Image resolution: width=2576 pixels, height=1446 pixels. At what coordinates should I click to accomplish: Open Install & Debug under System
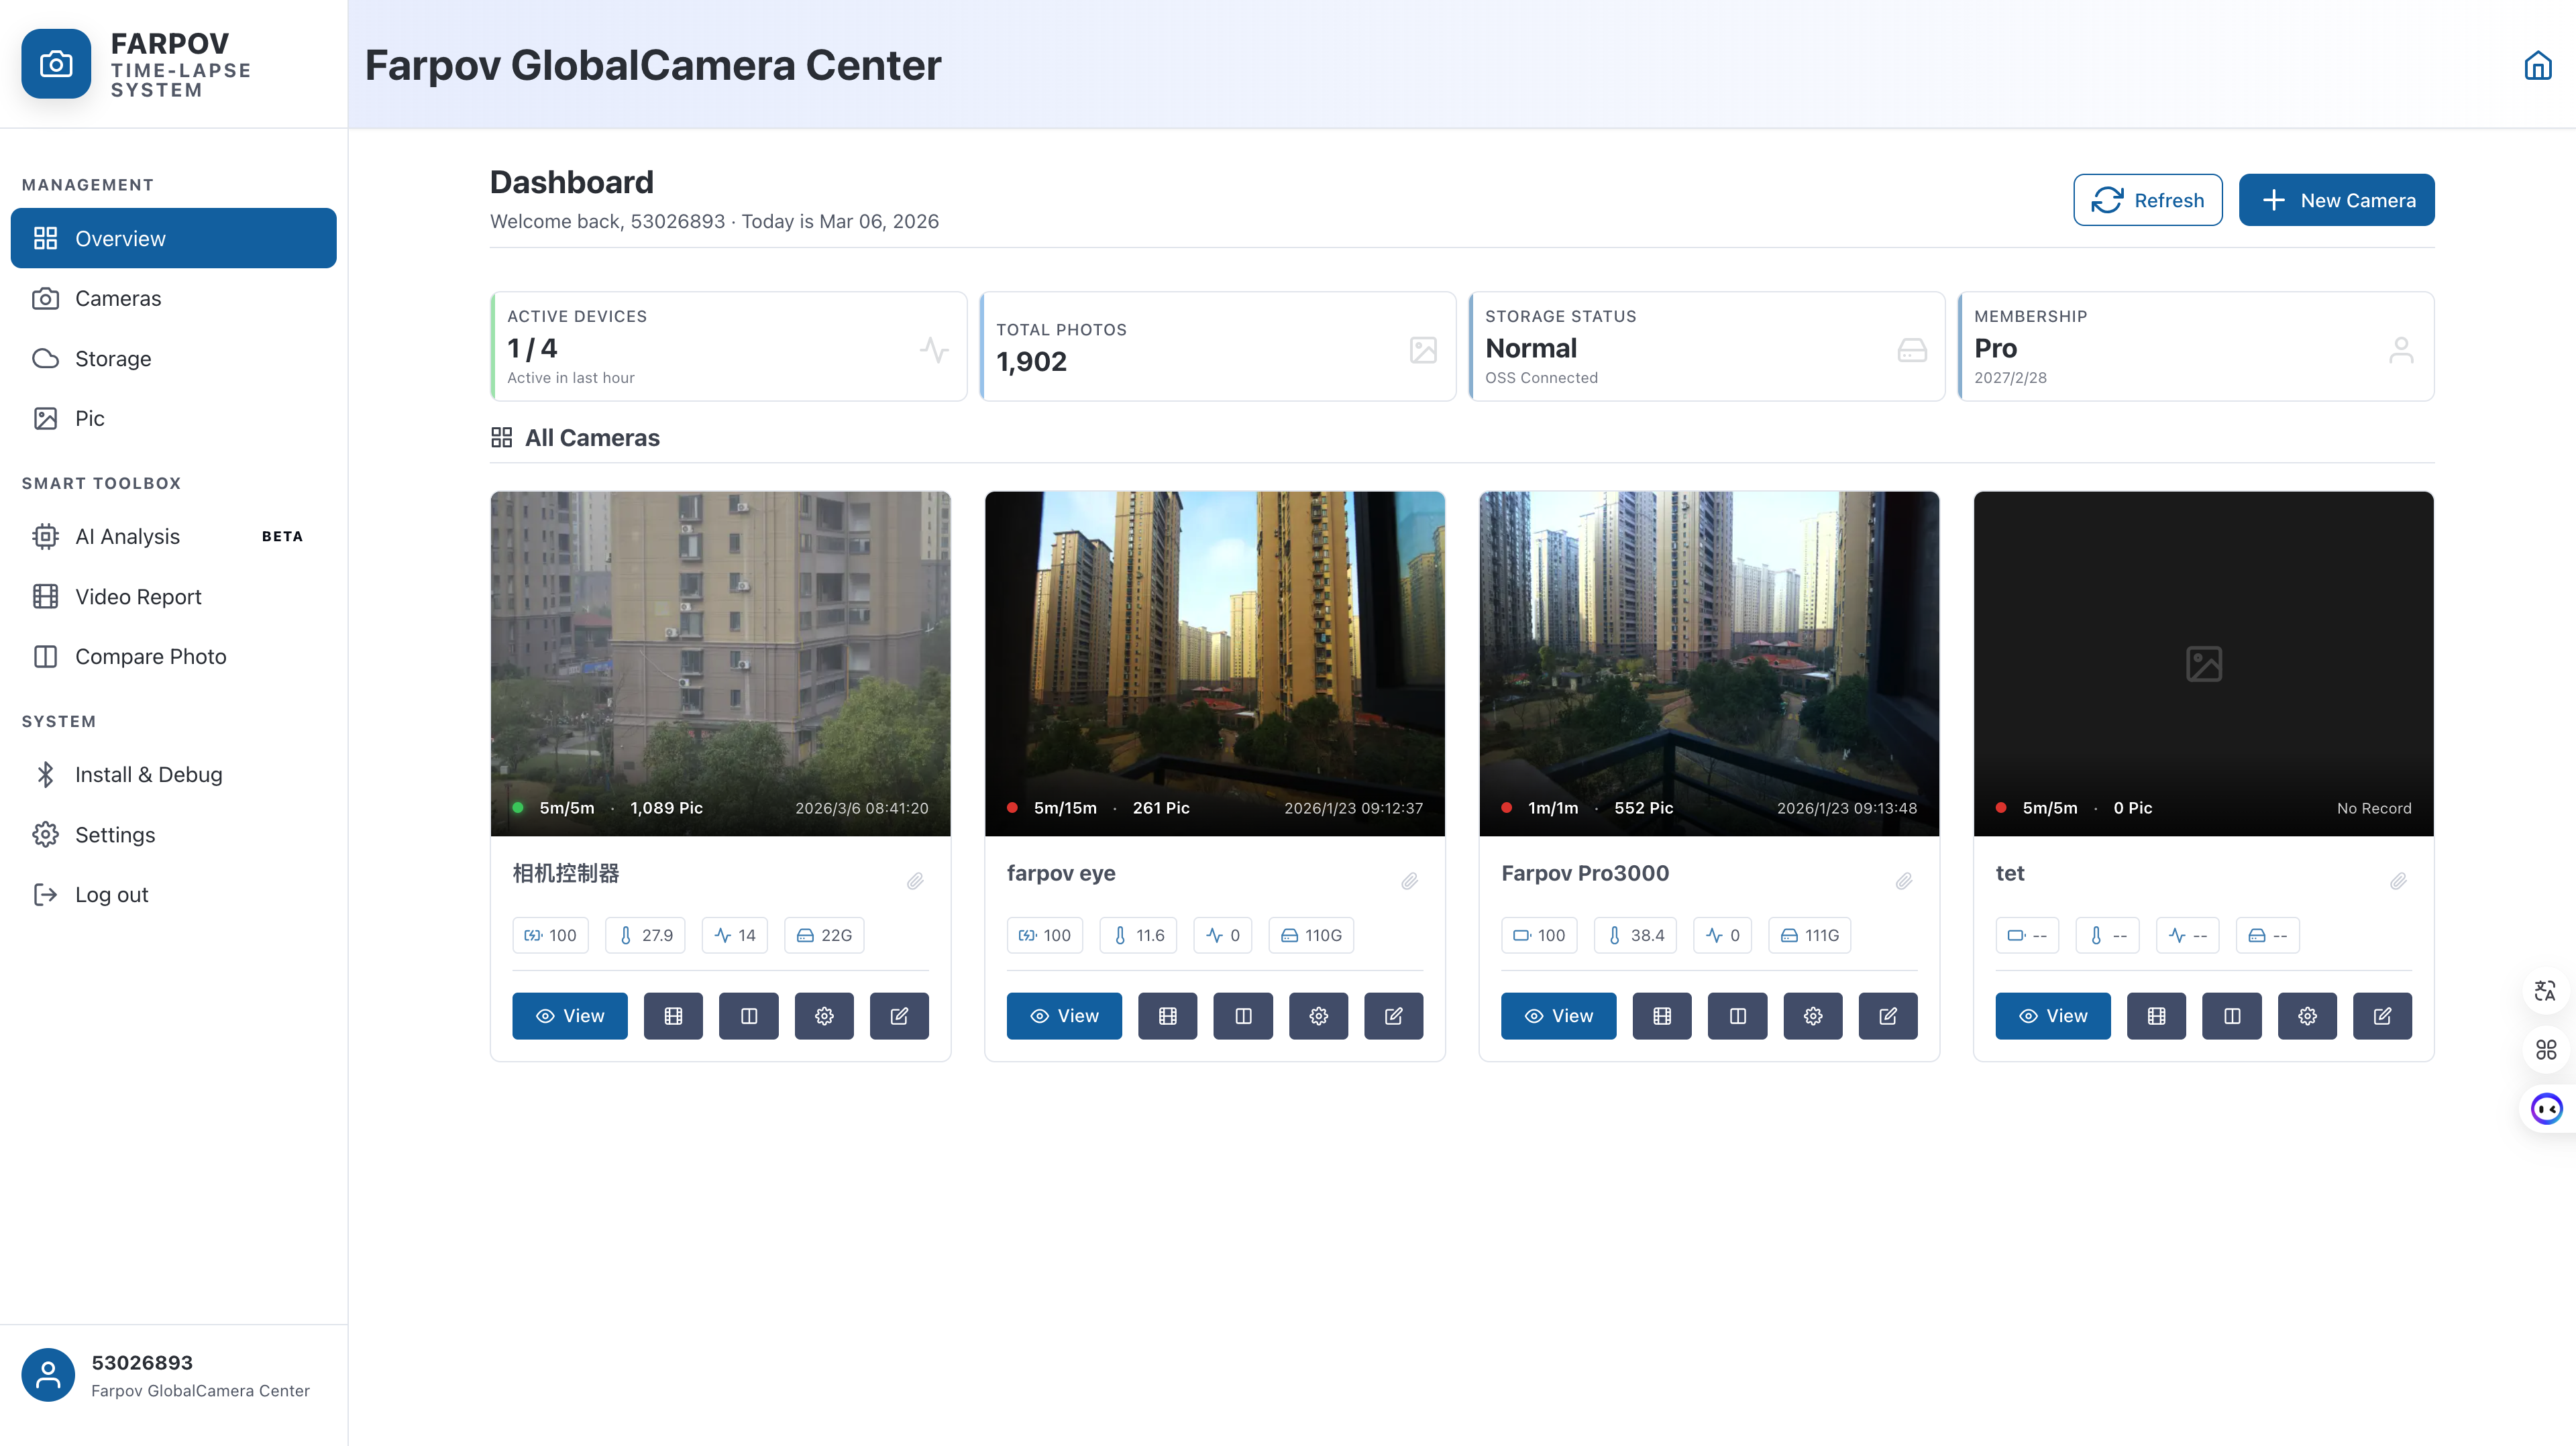(x=148, y=774)
